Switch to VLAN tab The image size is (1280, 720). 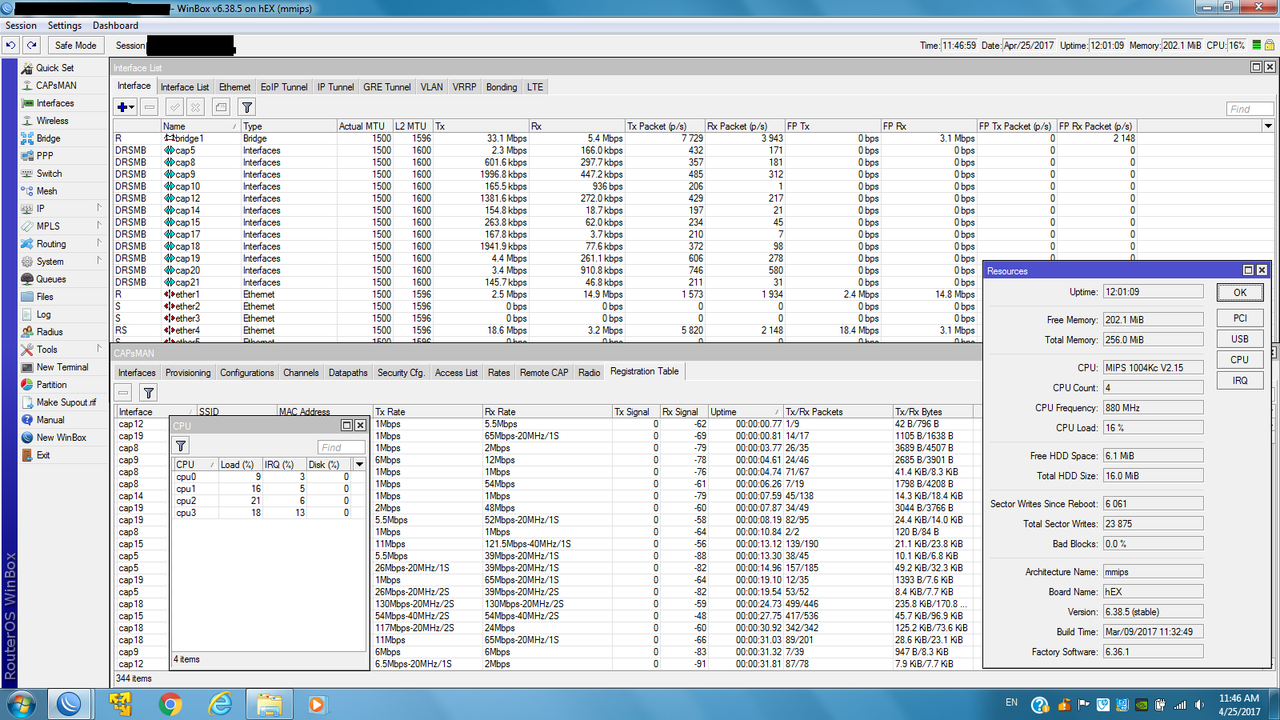(x=431, y=87)
